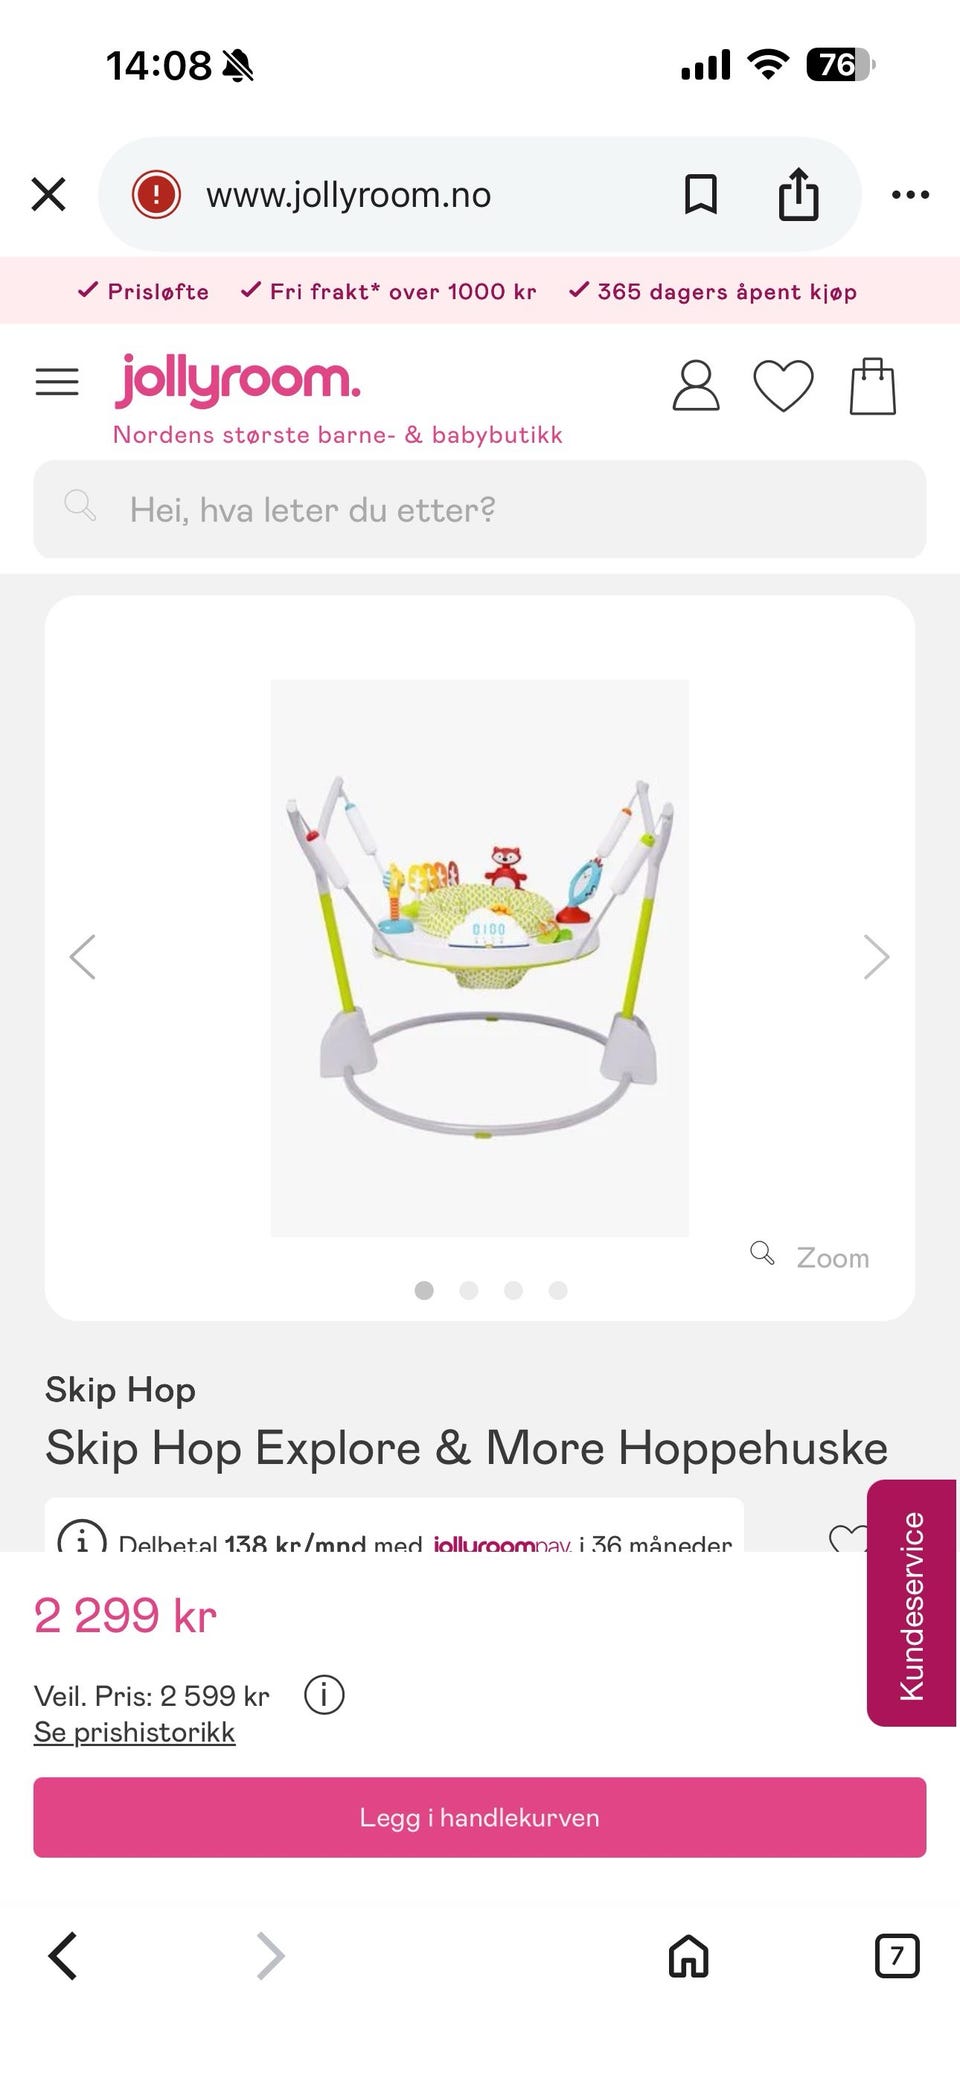960x2081 pixels.
Task: Click the info icon beside Veil. Pris
Action: point(324,1695)
